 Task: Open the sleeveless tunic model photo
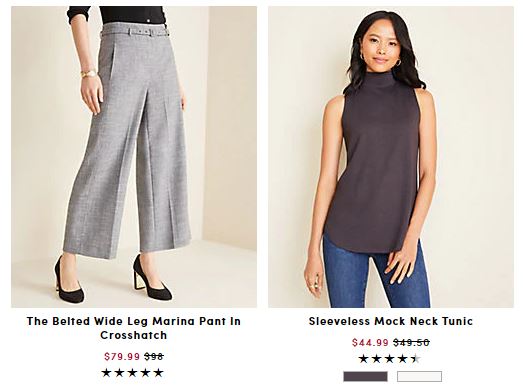391,157
